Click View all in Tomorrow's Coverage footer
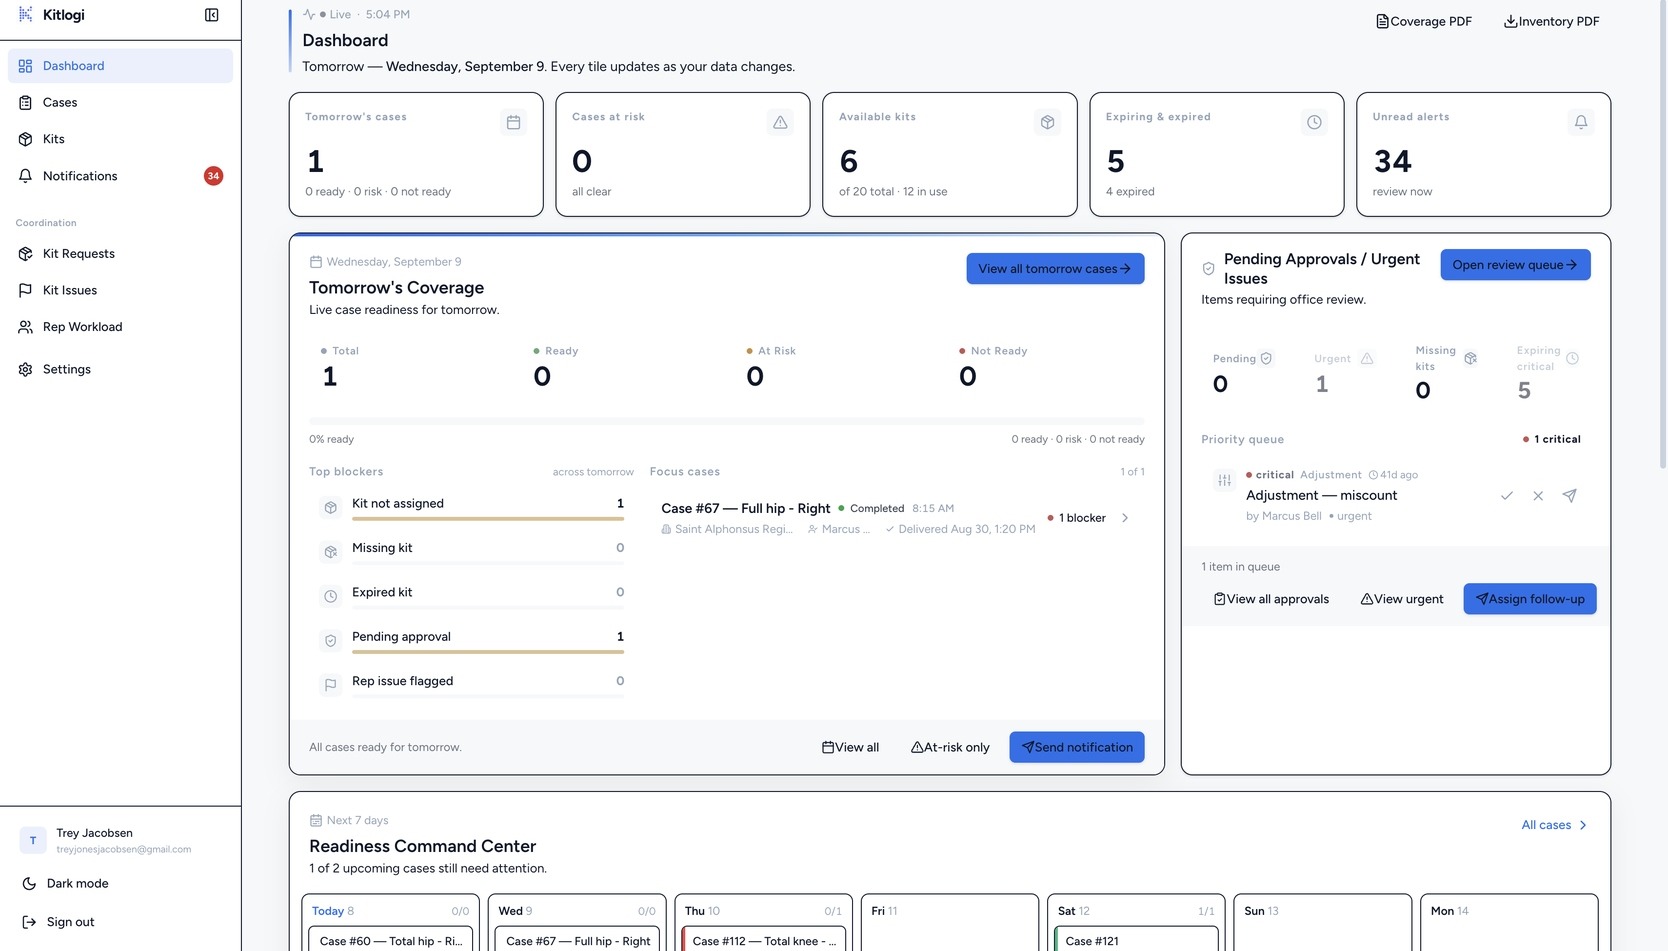1668x951 pixels. point(850,748)
